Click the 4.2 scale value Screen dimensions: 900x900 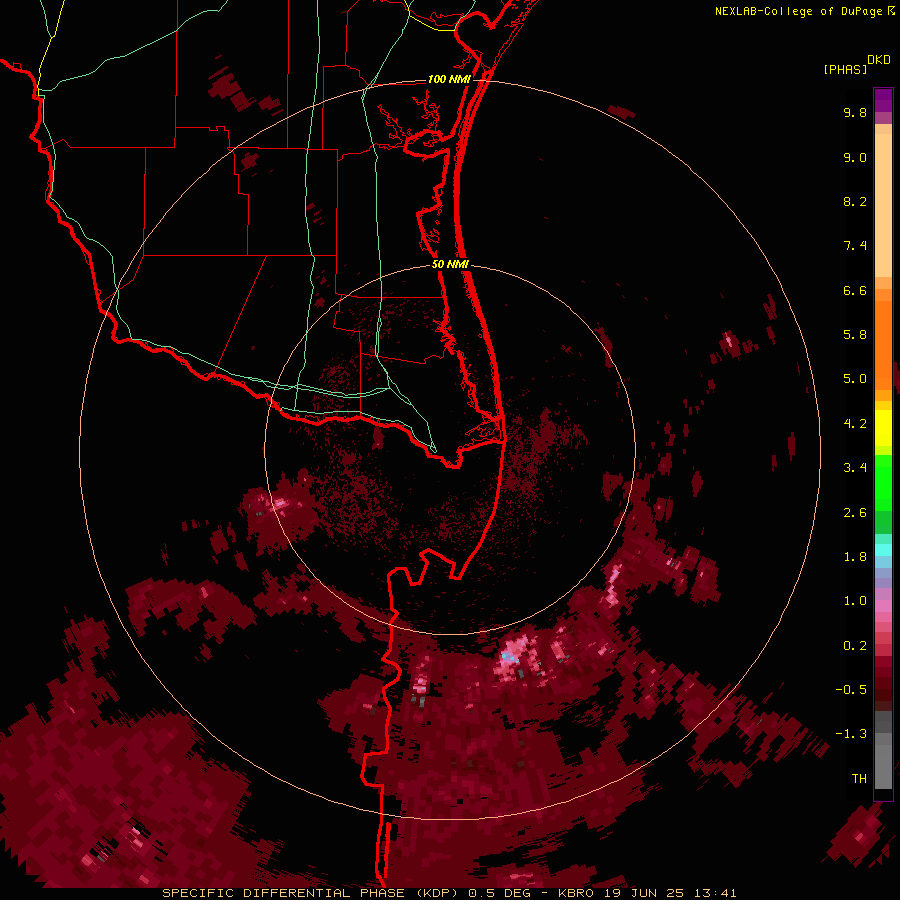click(x=855, y=424)
